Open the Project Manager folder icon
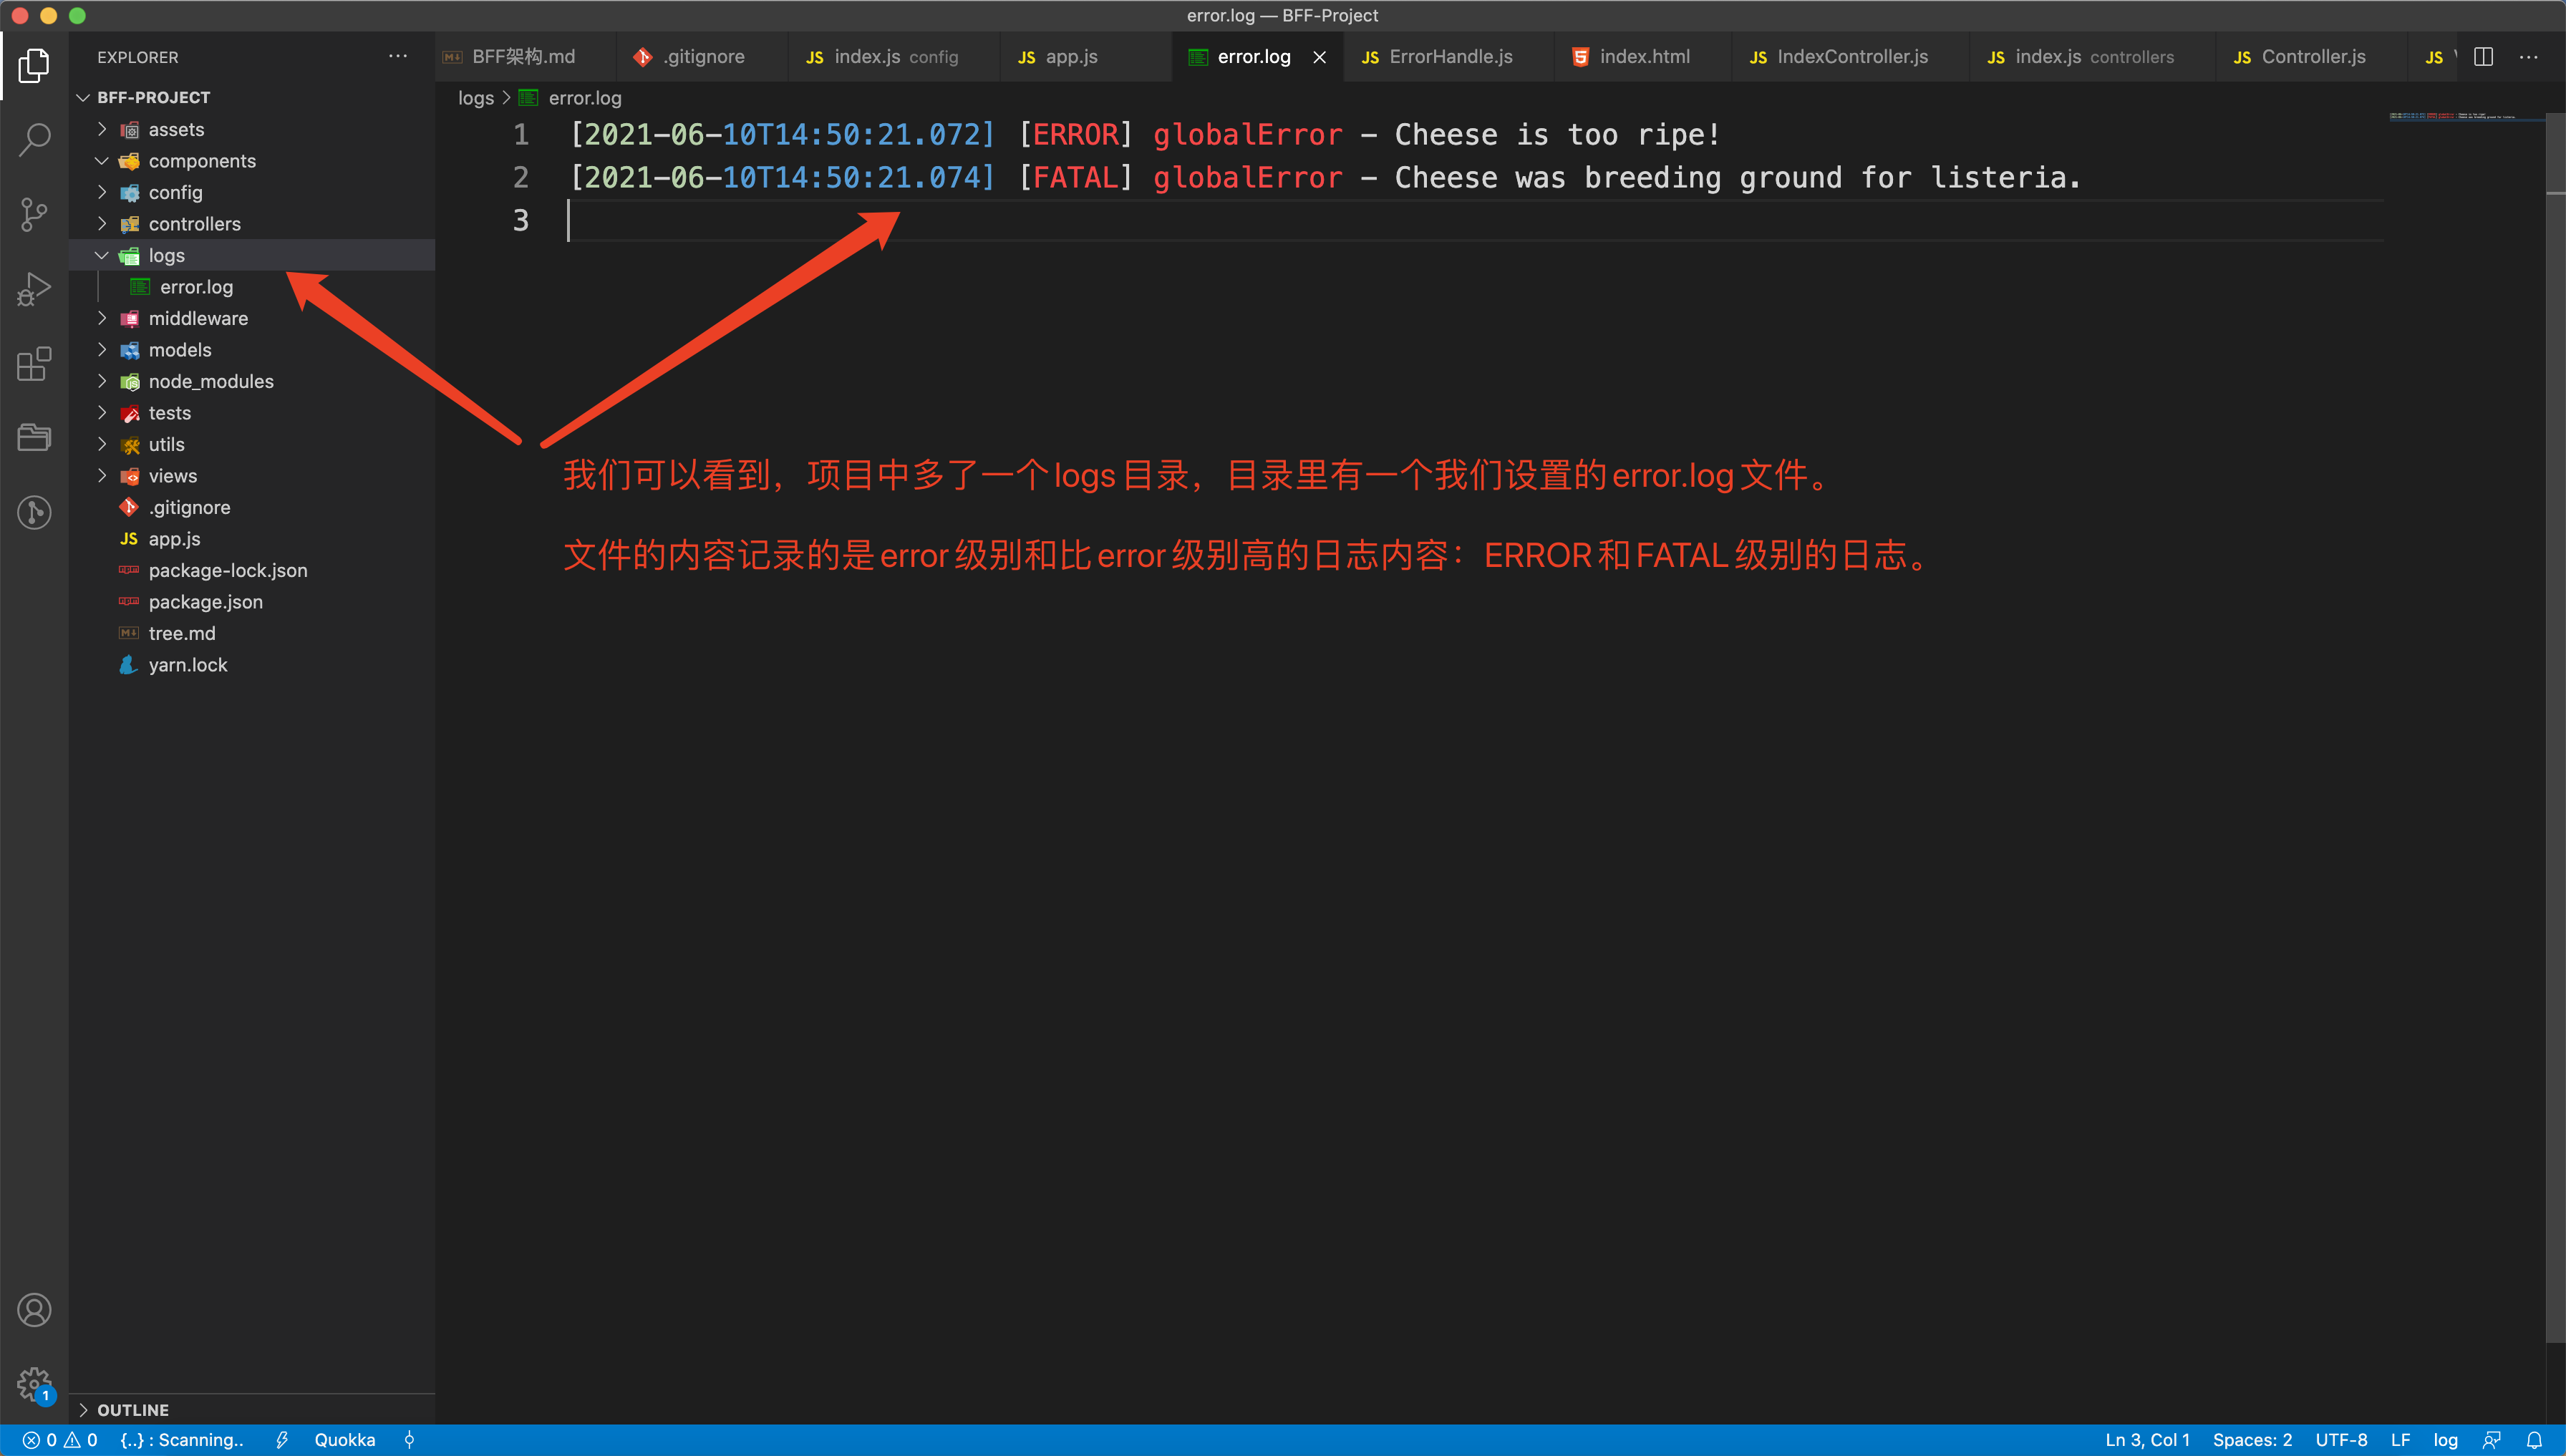The height and width of the screenshot is (1456, 2566). pos(34,438)
